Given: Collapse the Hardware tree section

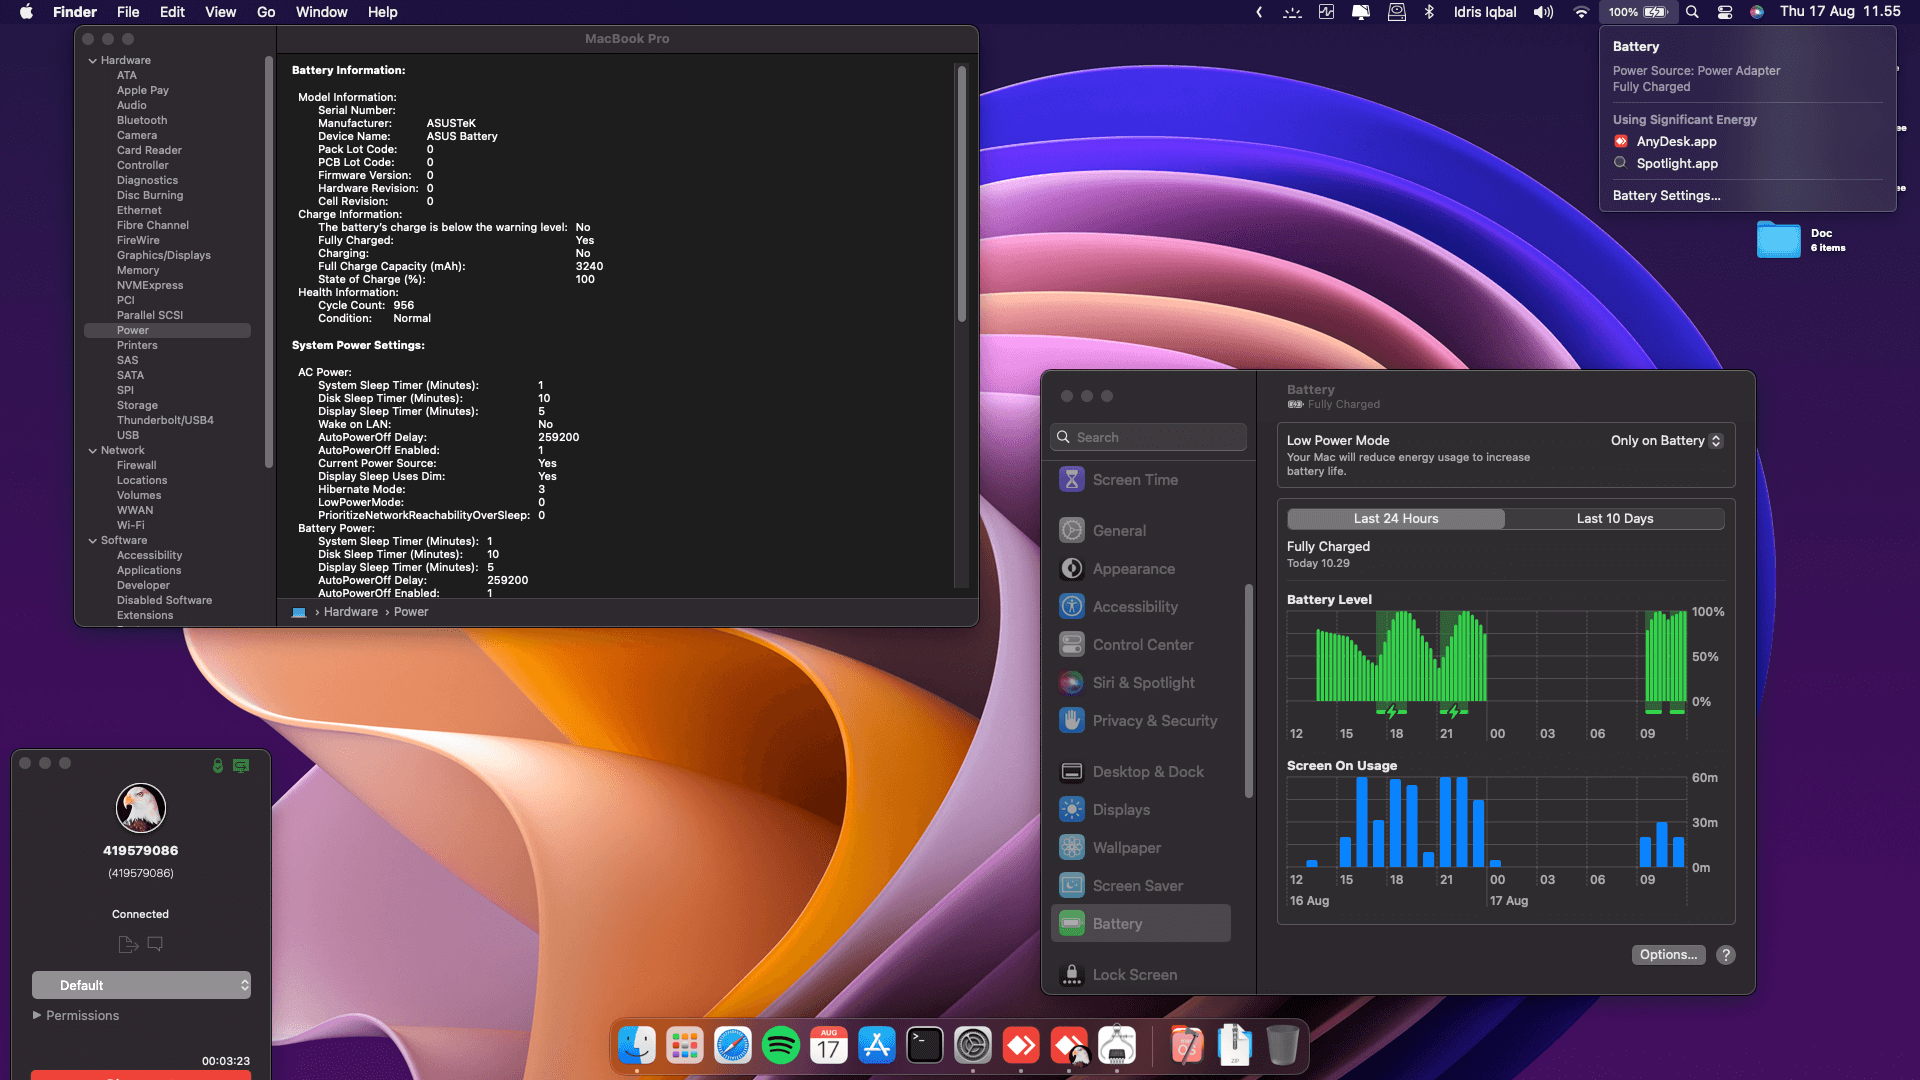Looking at the screenshot, I should (93, 61).
